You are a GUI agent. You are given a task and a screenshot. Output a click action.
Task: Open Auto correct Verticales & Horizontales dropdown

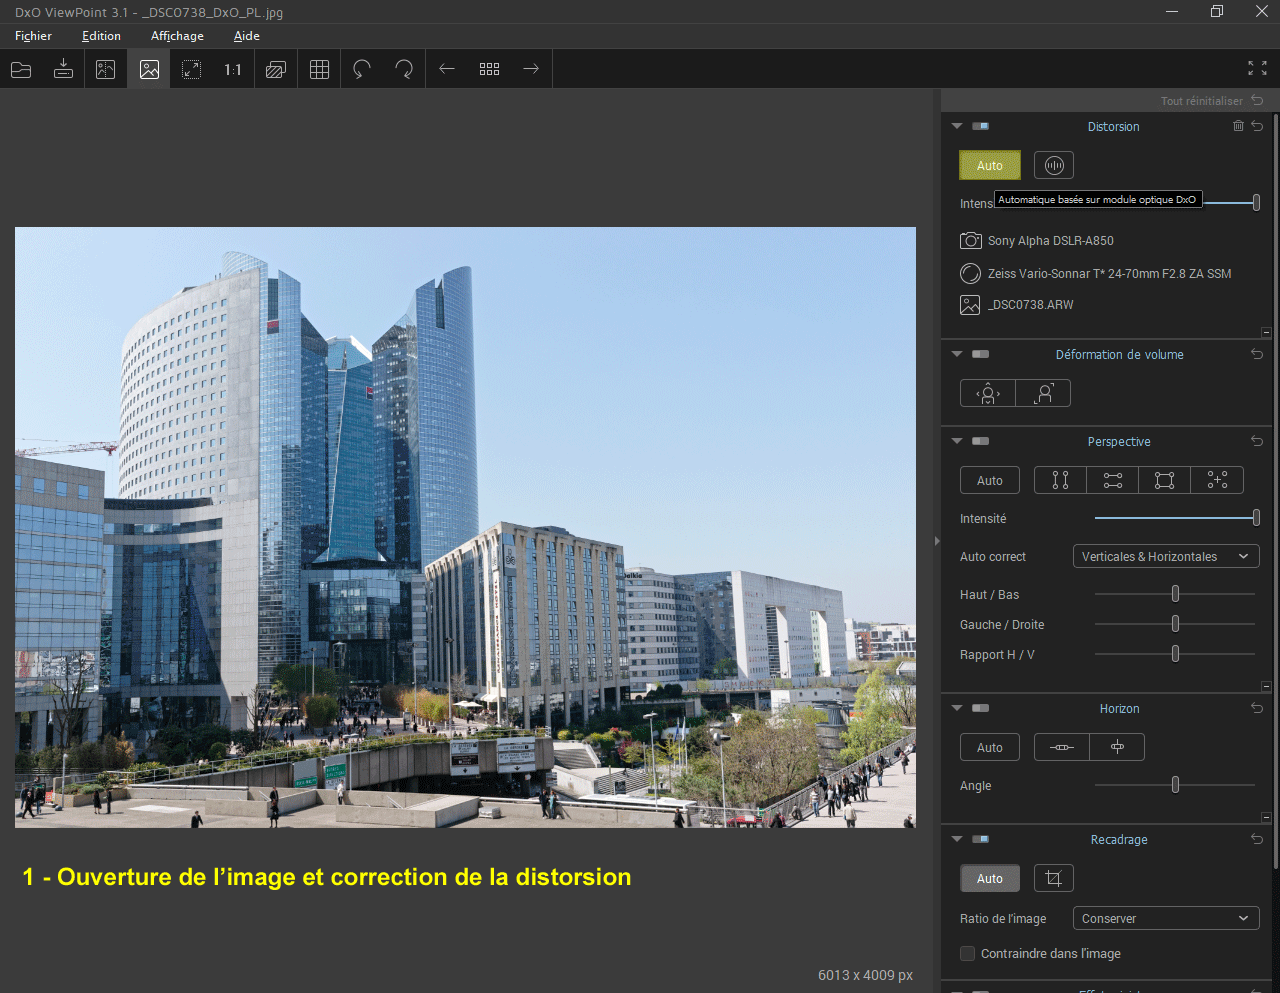[x=1165, y=556]
